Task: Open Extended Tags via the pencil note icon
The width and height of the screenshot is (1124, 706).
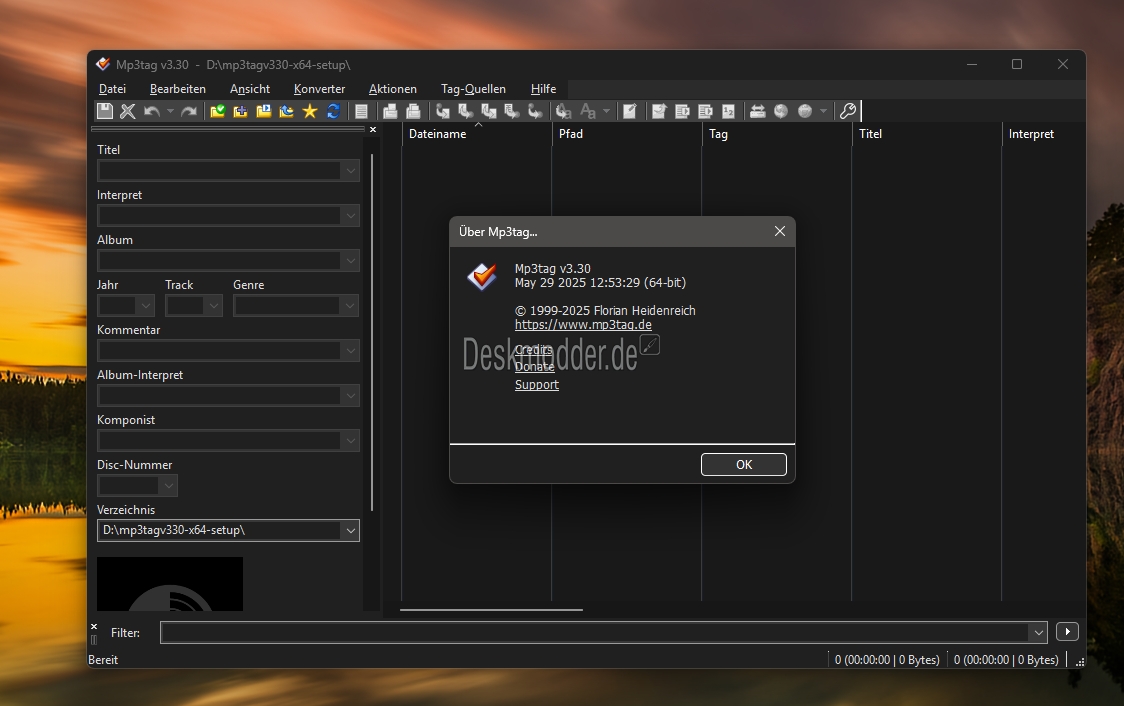Action: coord(629,111)
